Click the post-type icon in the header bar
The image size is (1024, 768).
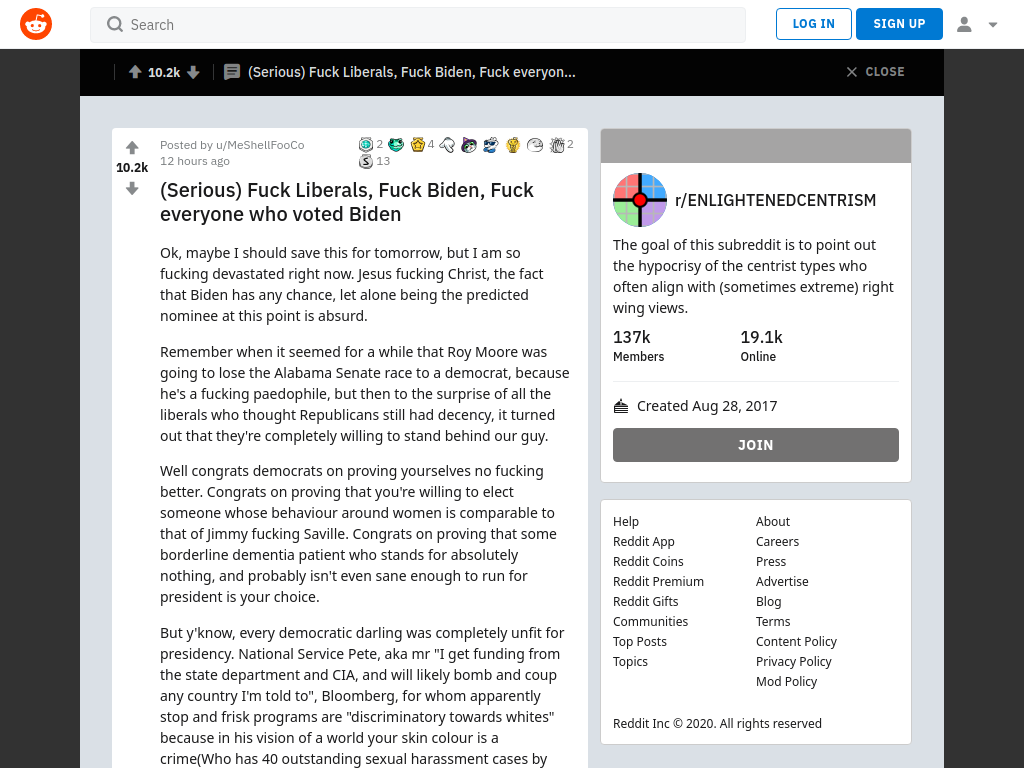click(x=232, y=72)
